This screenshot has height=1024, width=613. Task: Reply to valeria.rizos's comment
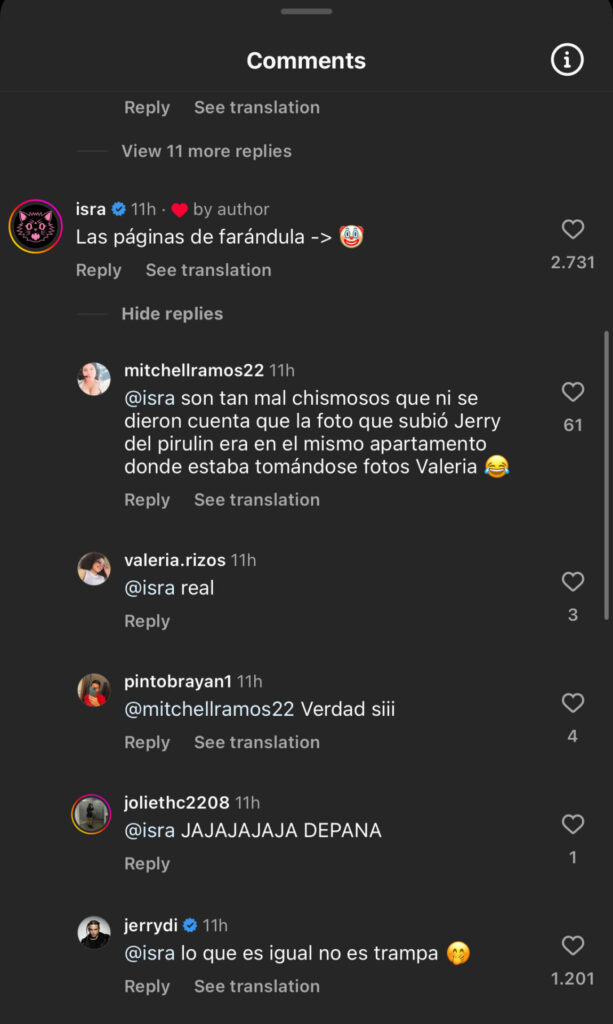pyautogui.click(x=147, y=621)
